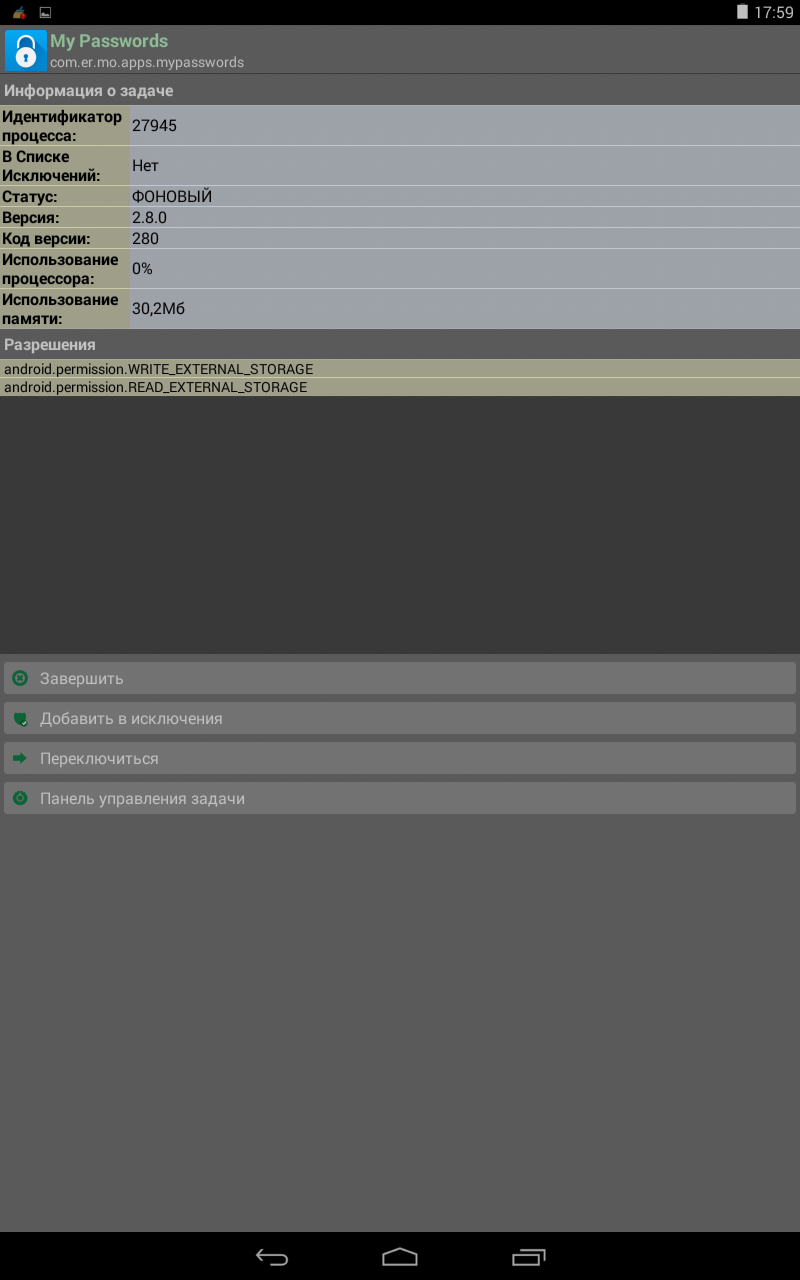This screenshot has width=800, height=1280.
Task: Tap the Панель управления задачи gear icon
Action: pyautogui.click(x=20, y=798)
